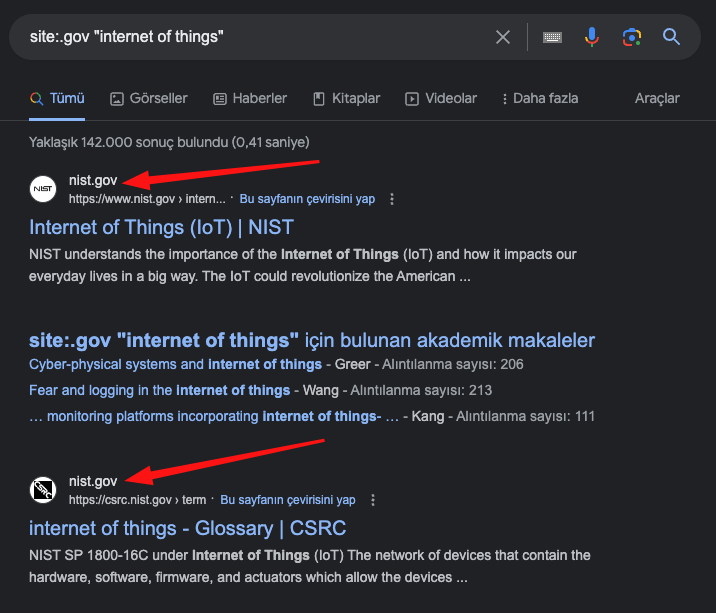Open Fear and logging in the internet article
Screen dimensions: 716x613
click(159, 391)
